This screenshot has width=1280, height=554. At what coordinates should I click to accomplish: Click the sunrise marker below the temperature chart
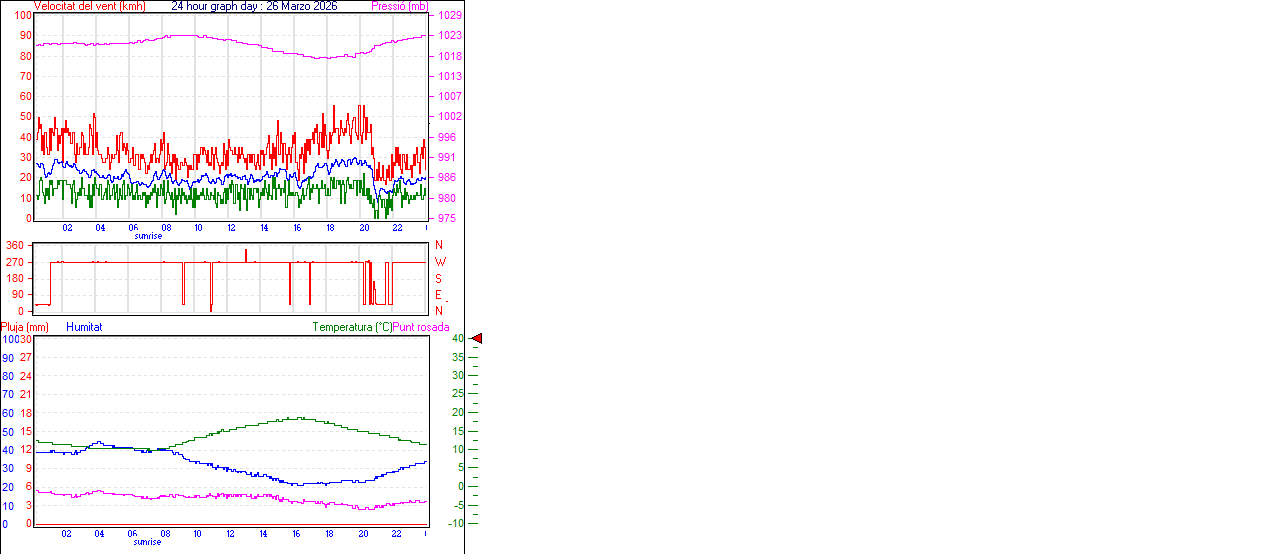pos(147,541)
